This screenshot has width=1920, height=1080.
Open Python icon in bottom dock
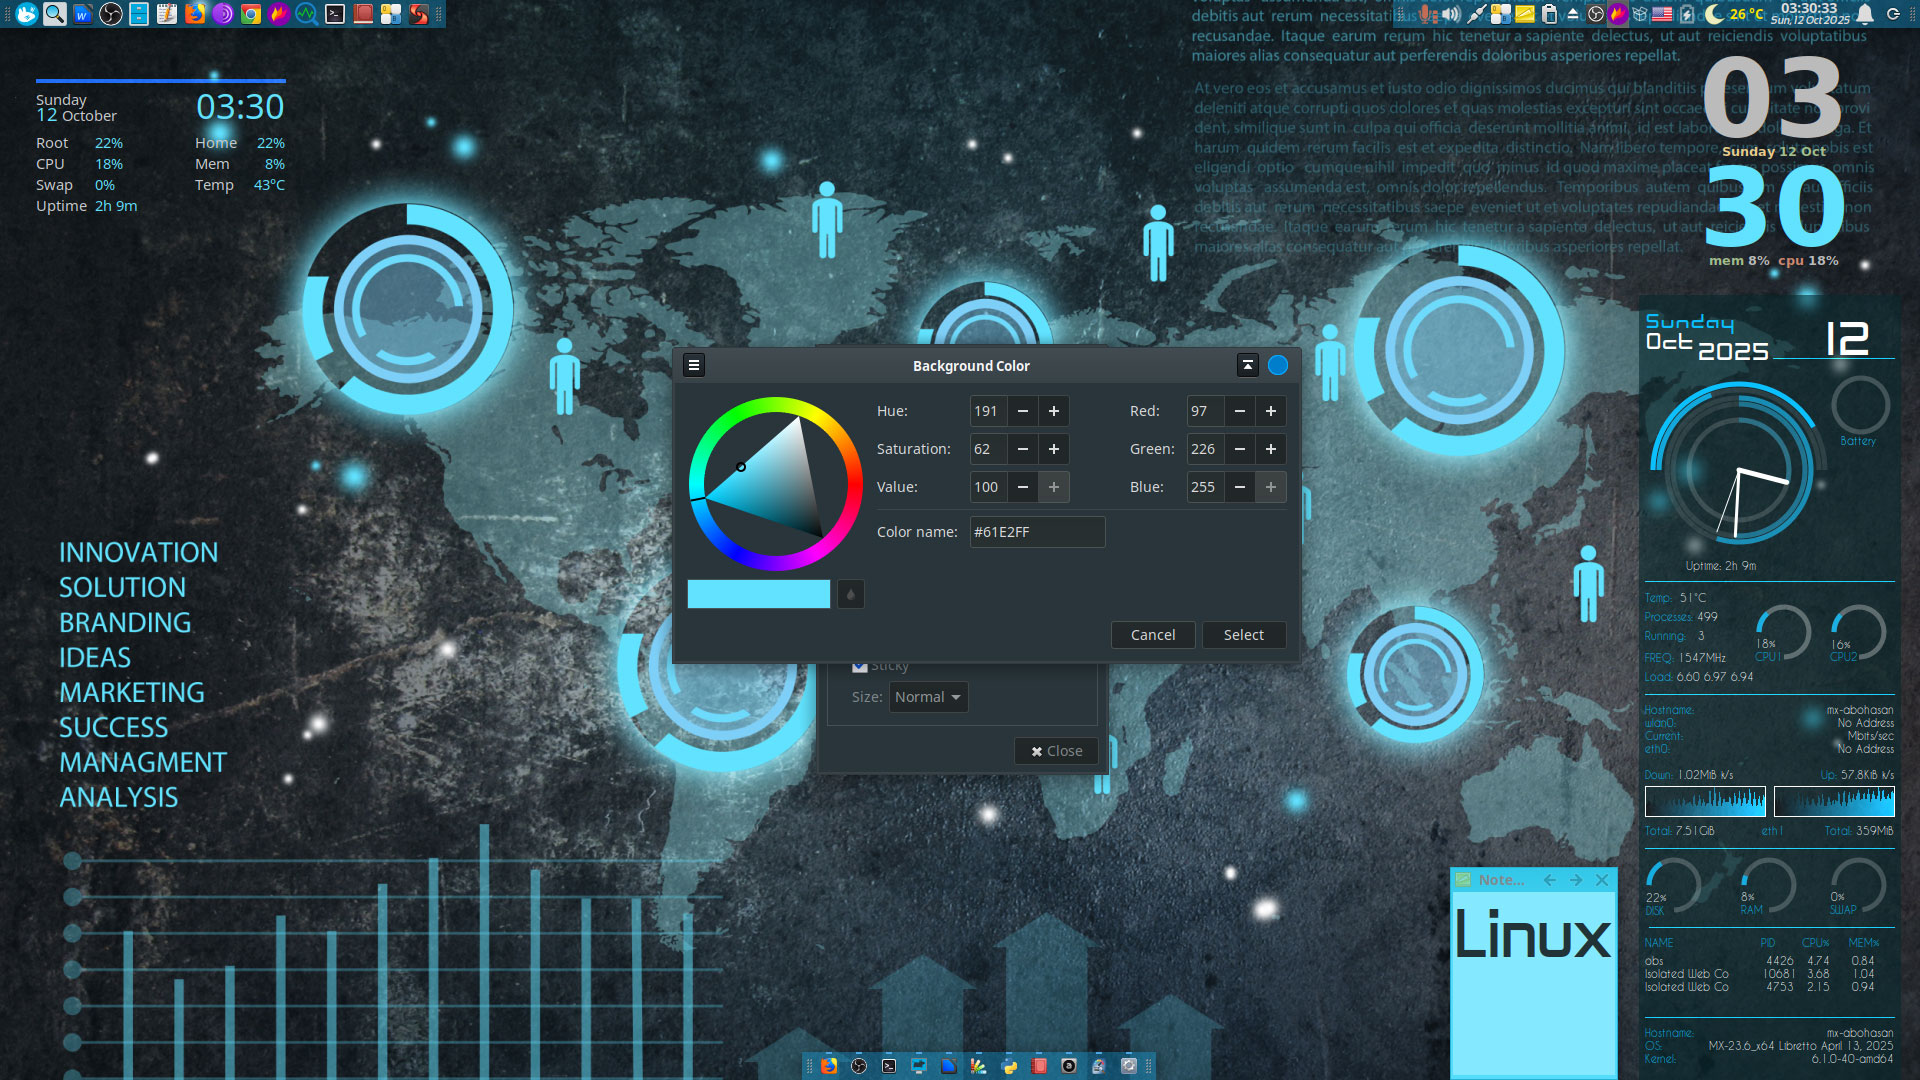[x=1009, y=1066]
